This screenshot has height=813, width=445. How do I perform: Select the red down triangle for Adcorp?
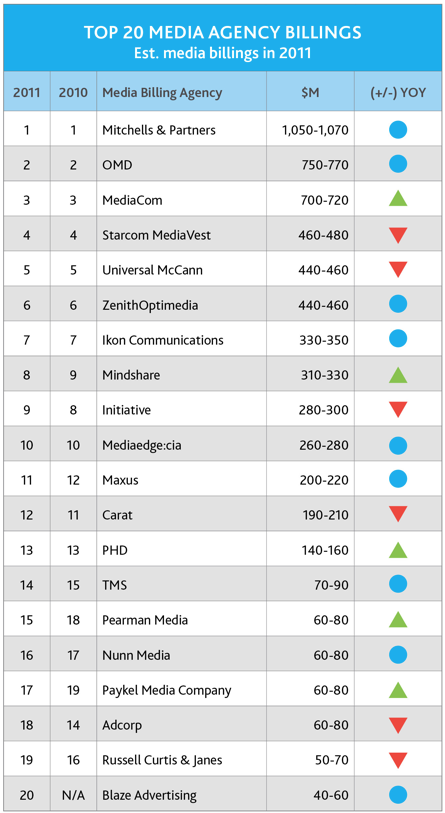(398, 725)
